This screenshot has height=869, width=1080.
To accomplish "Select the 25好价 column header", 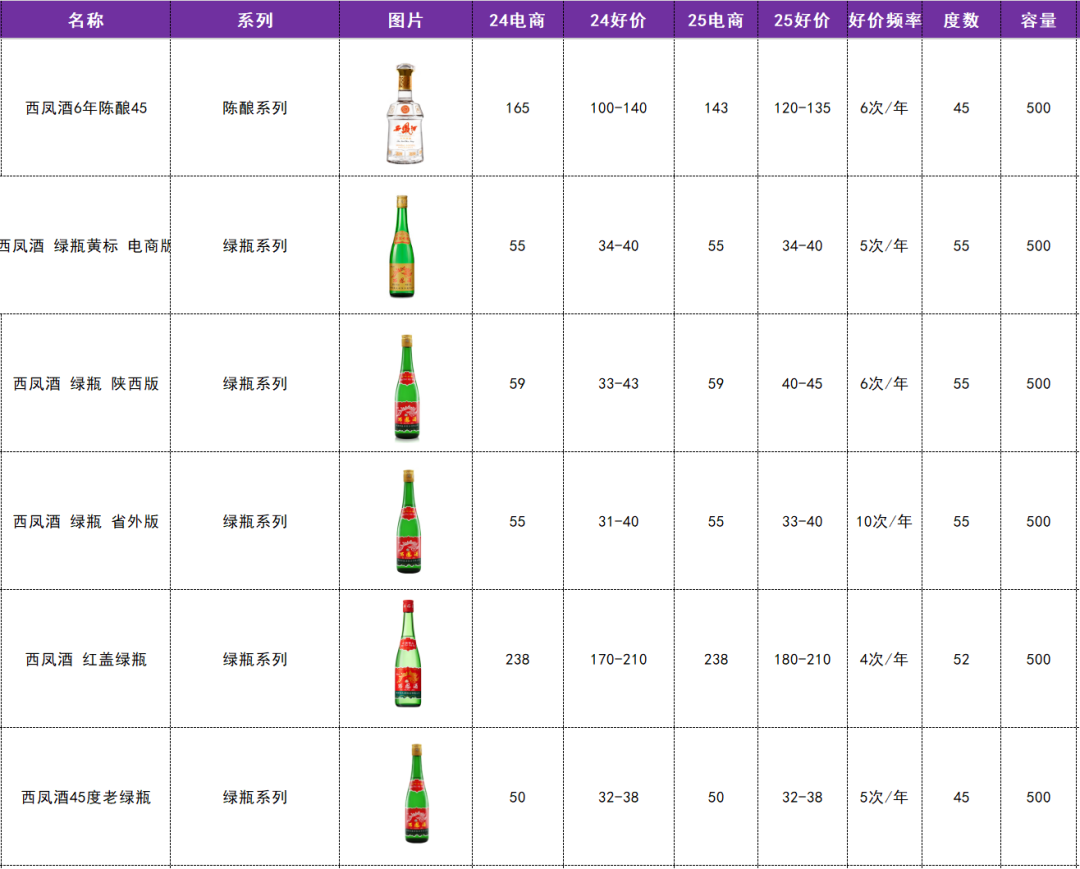I will point(802,20).
